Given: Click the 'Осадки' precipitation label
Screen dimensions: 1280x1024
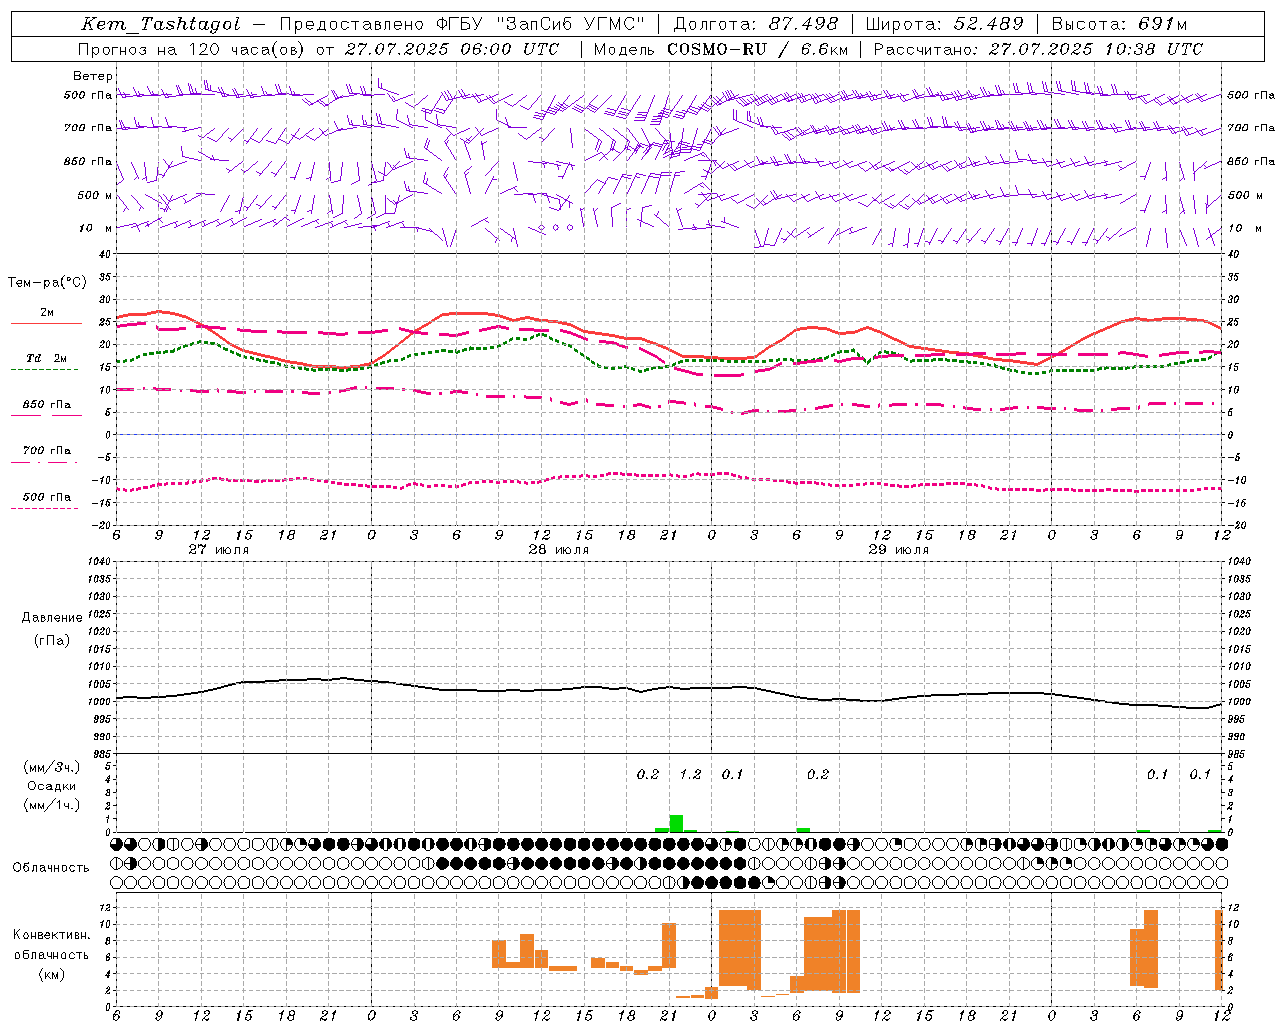Looking at the screenshot, I should click(52, 786).
